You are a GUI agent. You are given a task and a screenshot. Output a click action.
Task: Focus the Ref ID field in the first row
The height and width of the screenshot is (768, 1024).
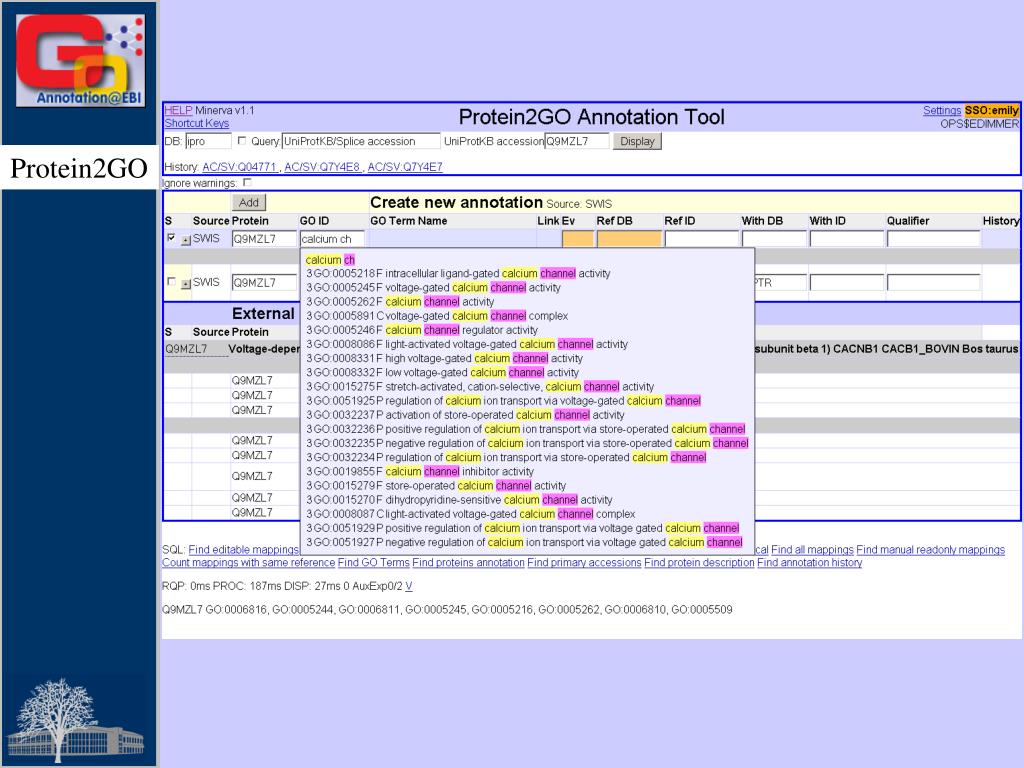(701, 239)
